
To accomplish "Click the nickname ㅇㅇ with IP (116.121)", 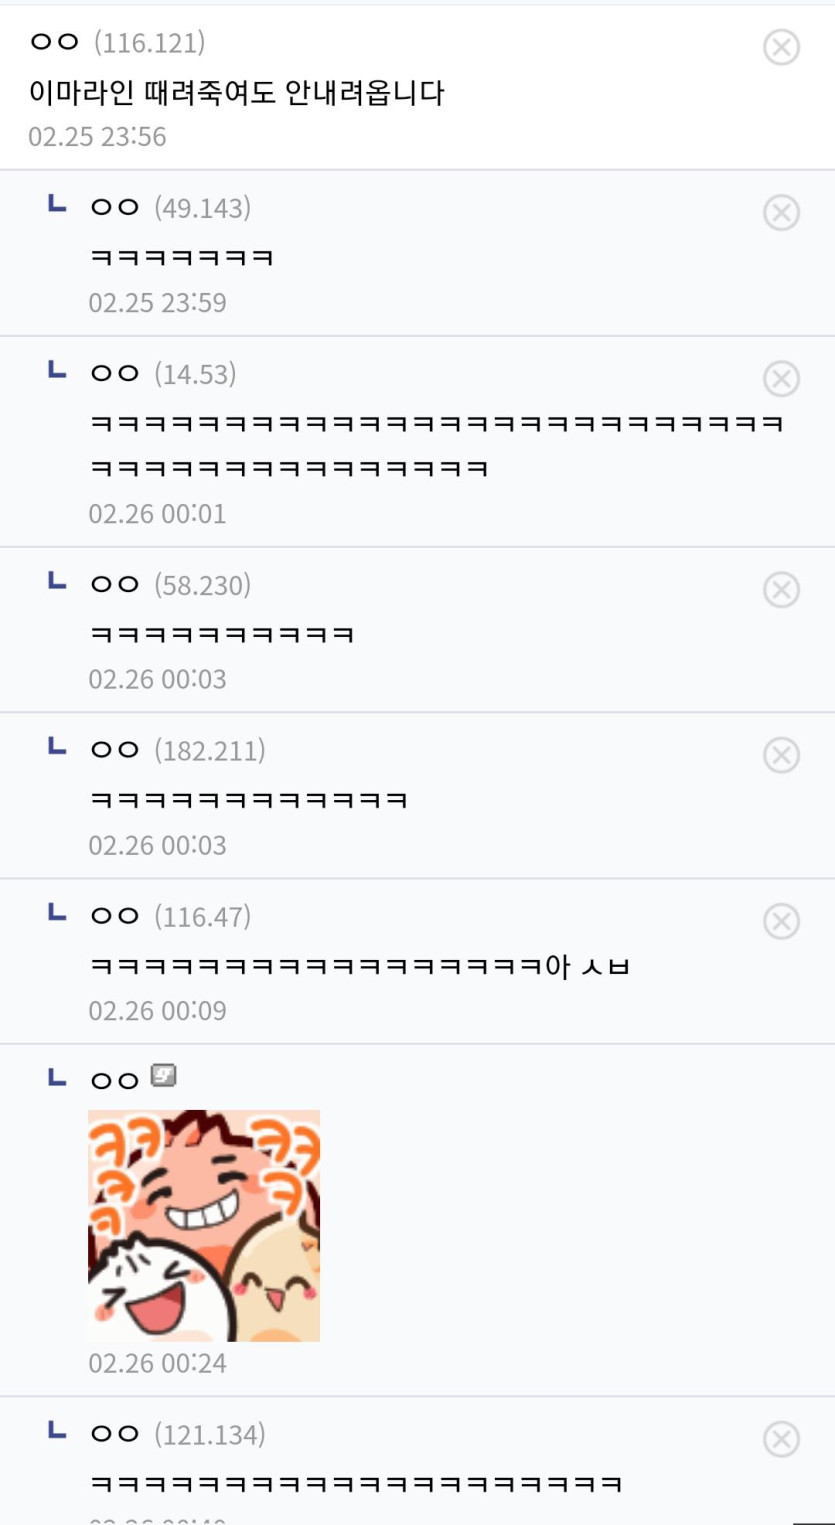I will point(54,43).
